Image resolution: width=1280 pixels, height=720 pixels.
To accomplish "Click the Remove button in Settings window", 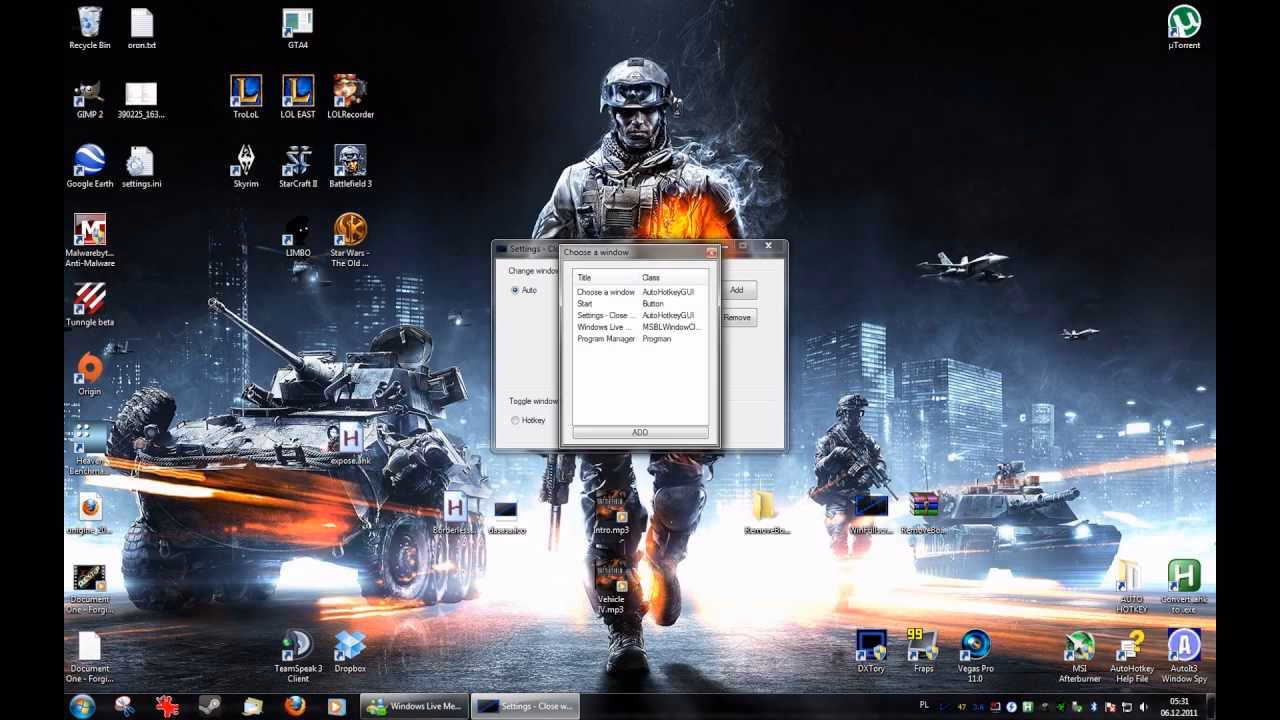I will coord(737,317).
